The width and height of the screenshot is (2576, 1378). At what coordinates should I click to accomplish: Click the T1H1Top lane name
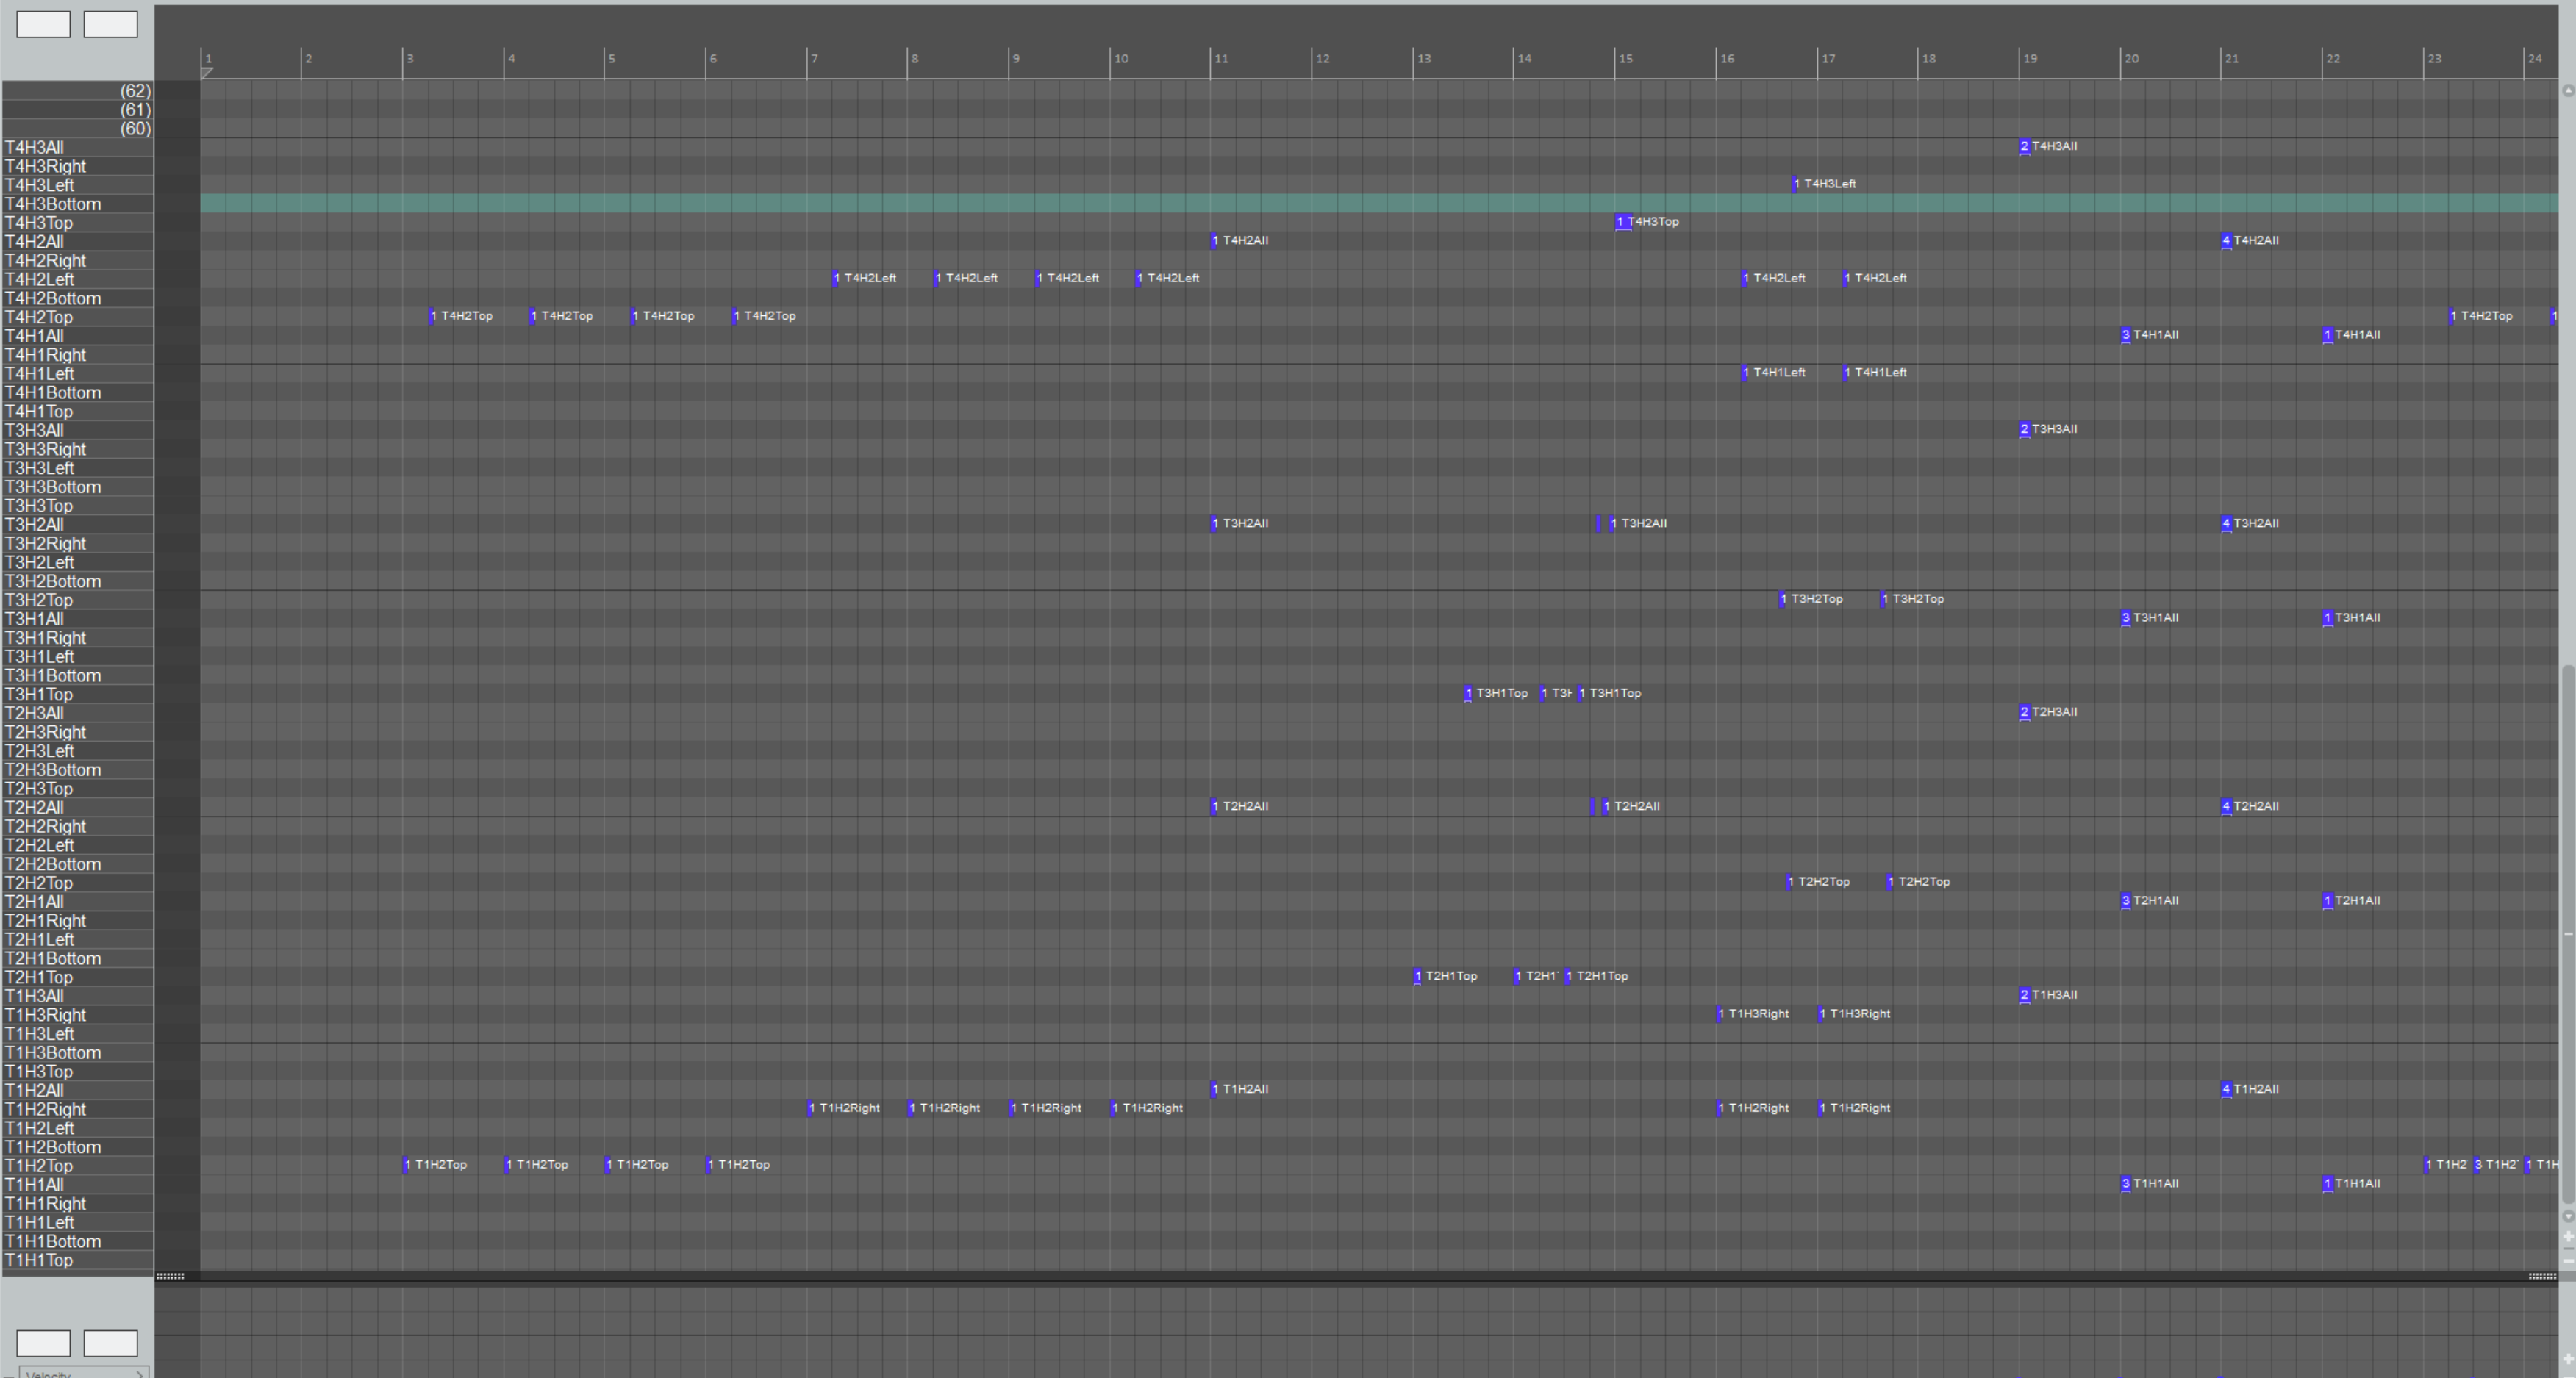38,1260
